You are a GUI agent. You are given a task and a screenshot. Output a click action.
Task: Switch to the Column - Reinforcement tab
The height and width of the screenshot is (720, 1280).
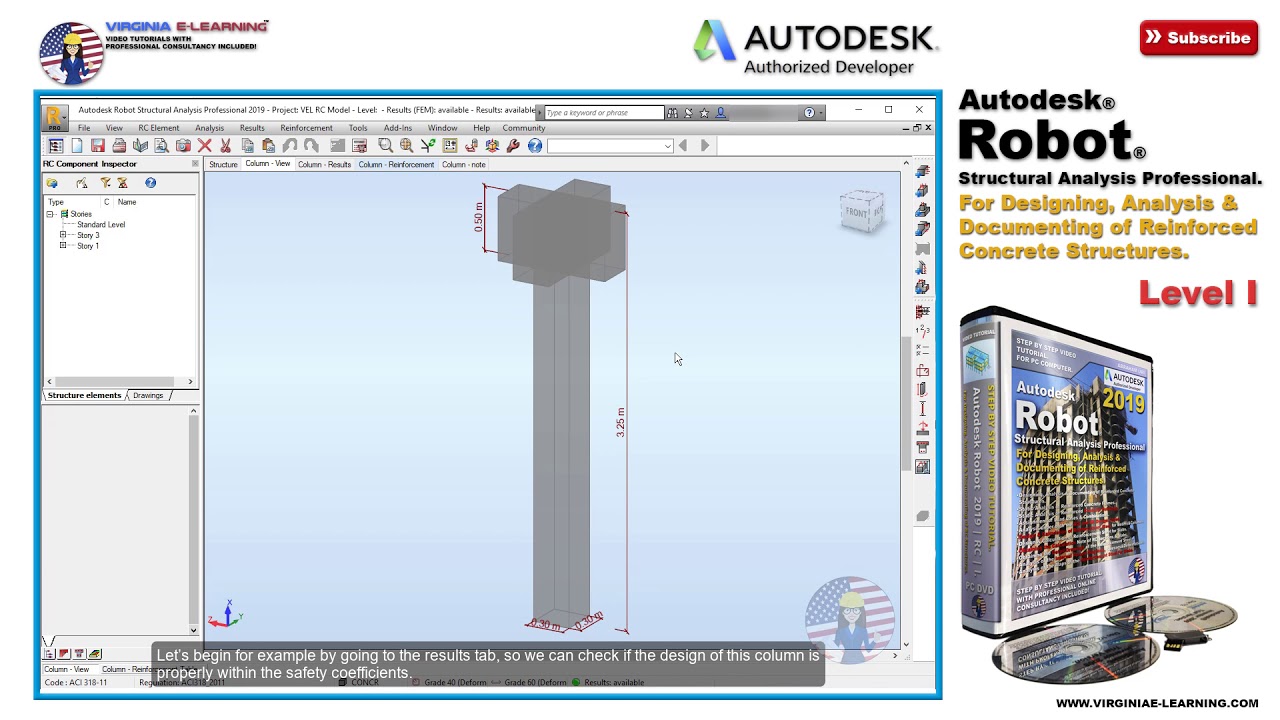pos(396,164)
